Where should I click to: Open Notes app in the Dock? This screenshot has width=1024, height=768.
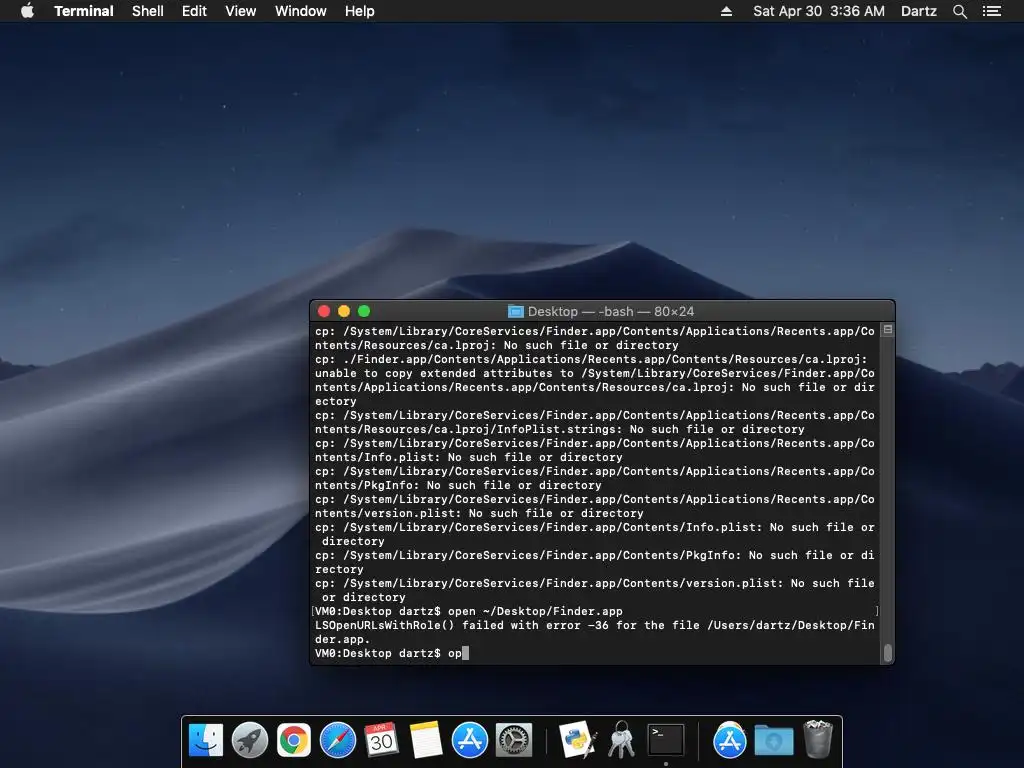coord(426,741)
